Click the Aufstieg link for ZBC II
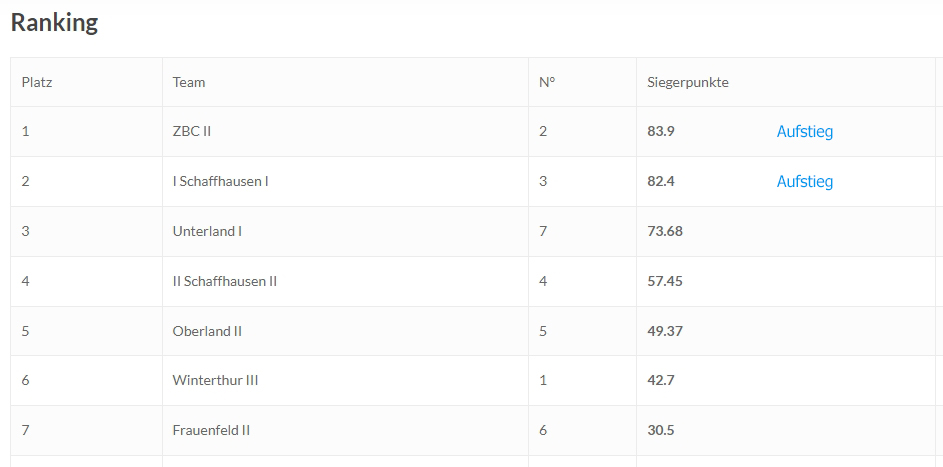Screen dimensions: 943x467 [804, 131]
